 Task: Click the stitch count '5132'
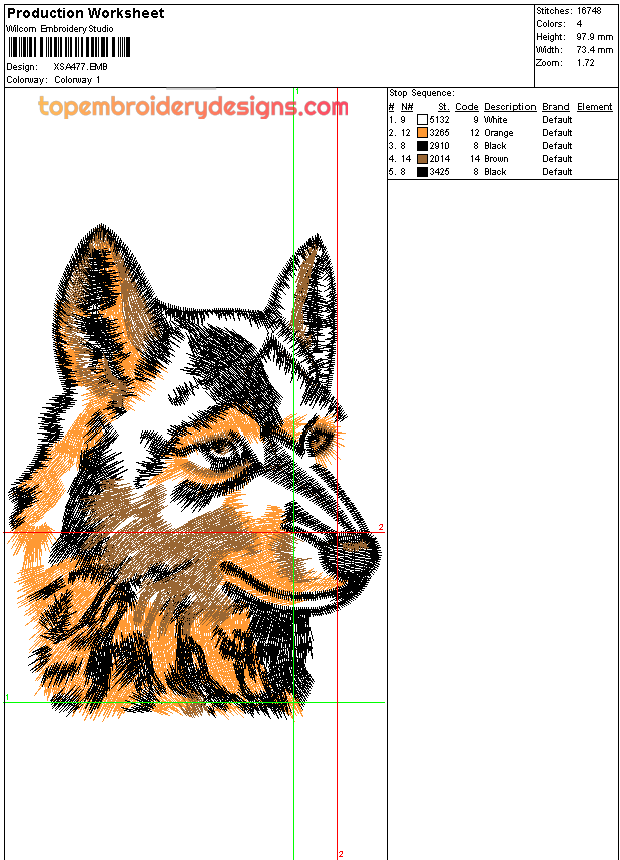click(439, 120)
